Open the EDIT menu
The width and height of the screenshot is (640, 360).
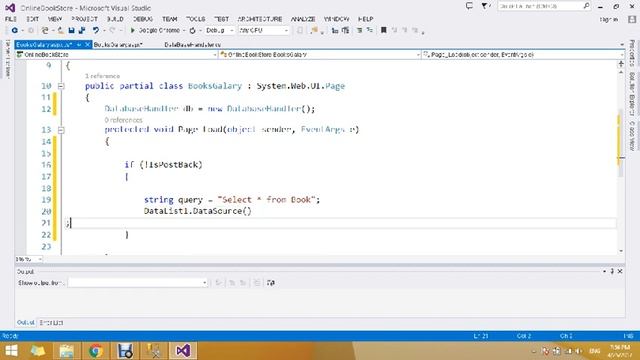click(x=33, y=19)
